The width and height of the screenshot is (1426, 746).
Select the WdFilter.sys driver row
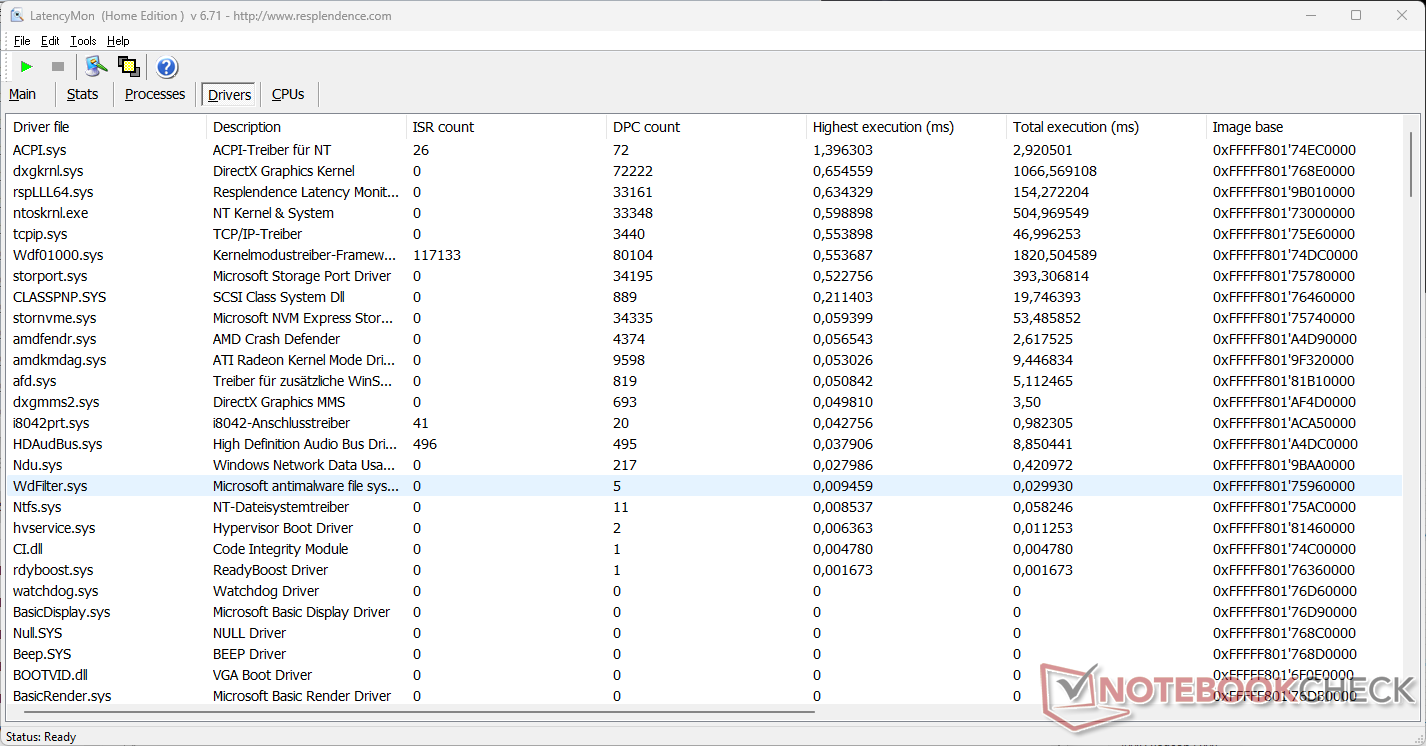tap(50, 486)
